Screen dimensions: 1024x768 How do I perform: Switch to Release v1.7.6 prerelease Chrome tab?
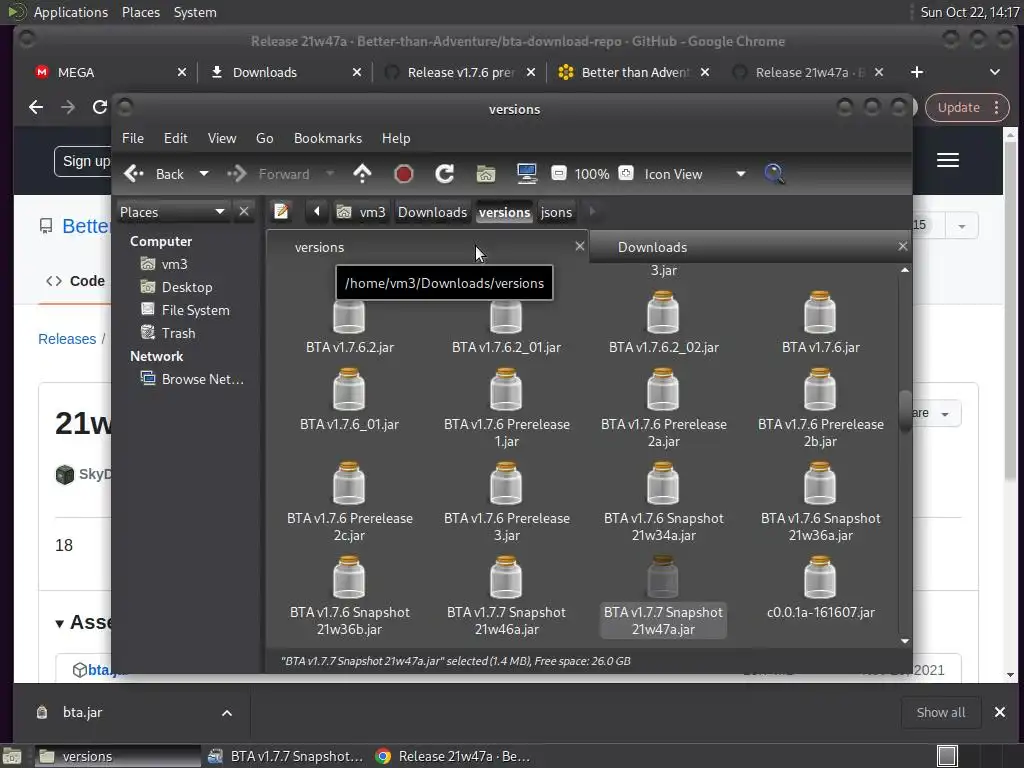(460, 72)
